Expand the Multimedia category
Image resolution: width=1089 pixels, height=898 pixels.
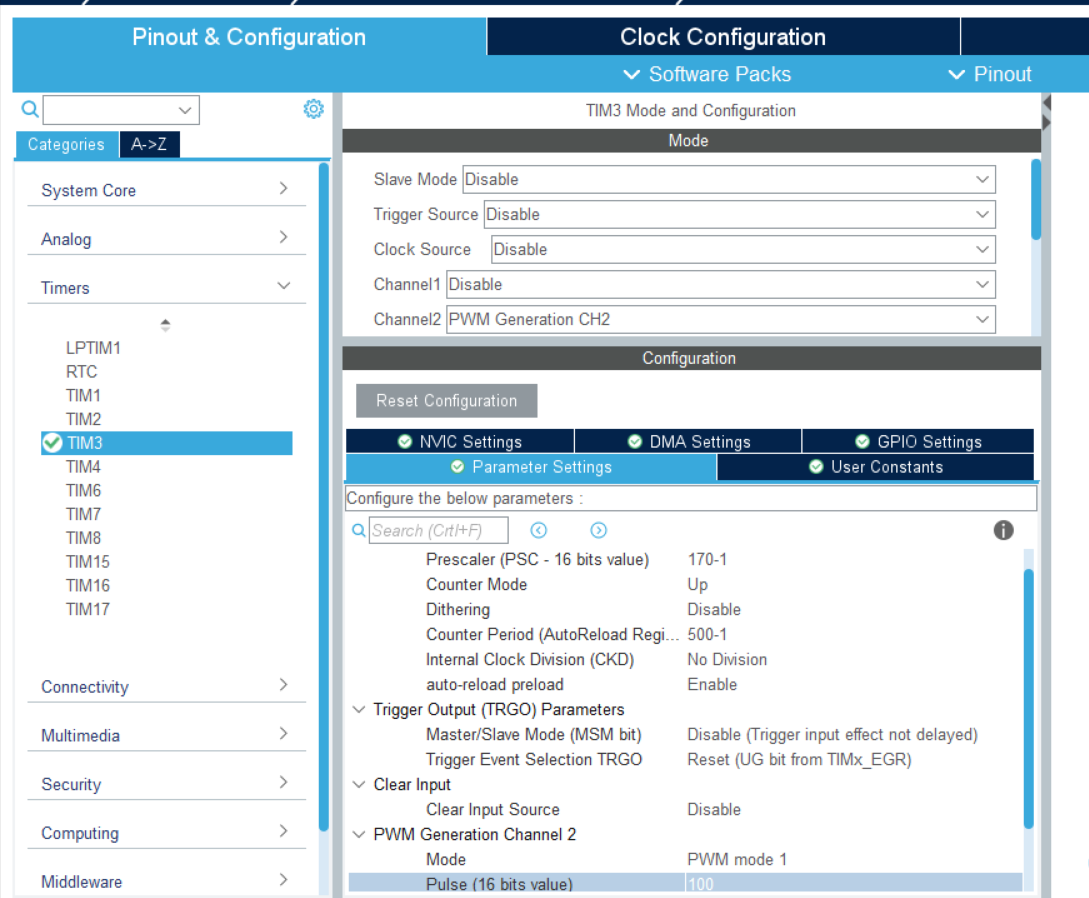pos(166,735)
